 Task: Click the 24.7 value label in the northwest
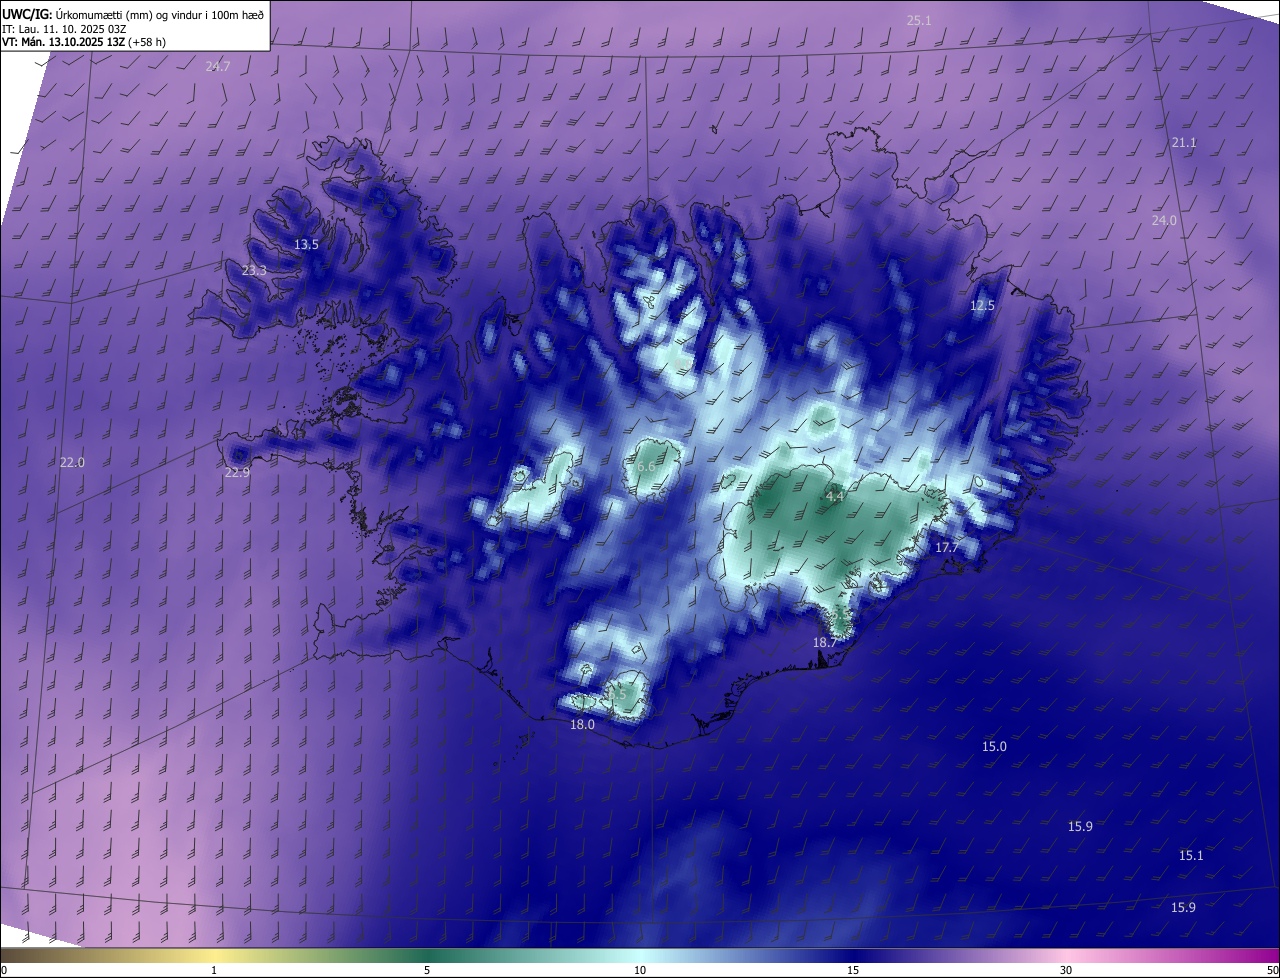coord(217,66)
